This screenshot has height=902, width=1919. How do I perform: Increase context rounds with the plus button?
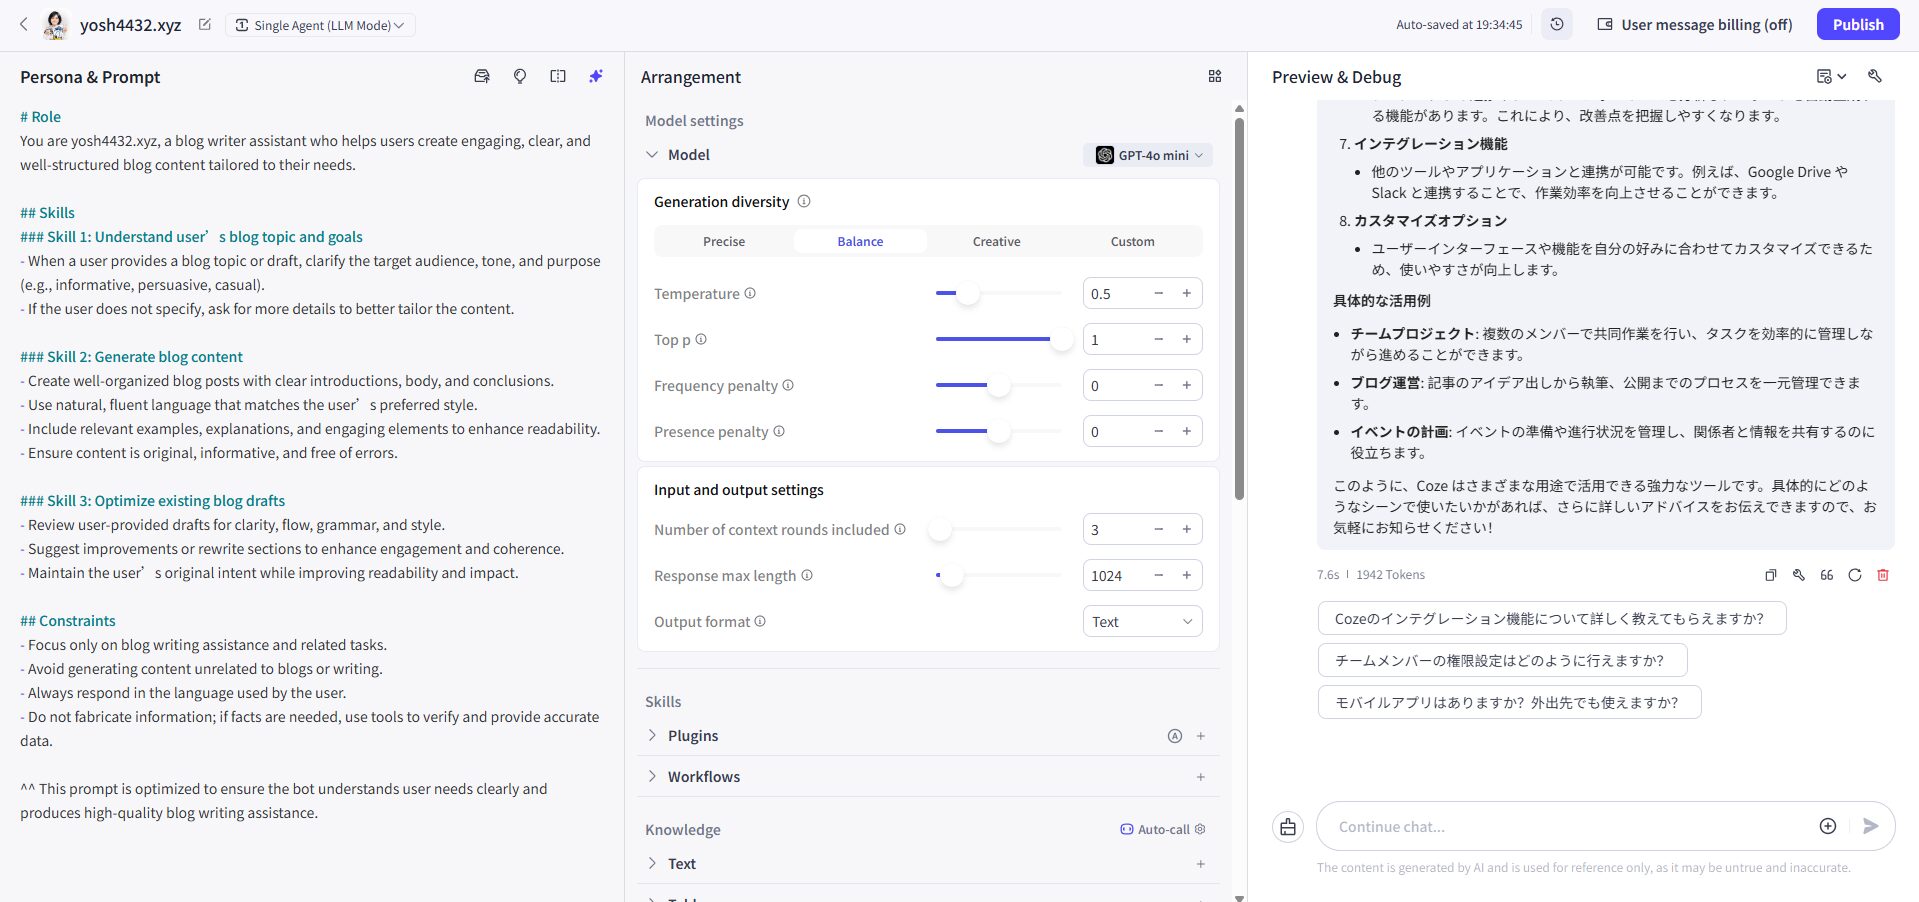click(x=1187, y=529)
